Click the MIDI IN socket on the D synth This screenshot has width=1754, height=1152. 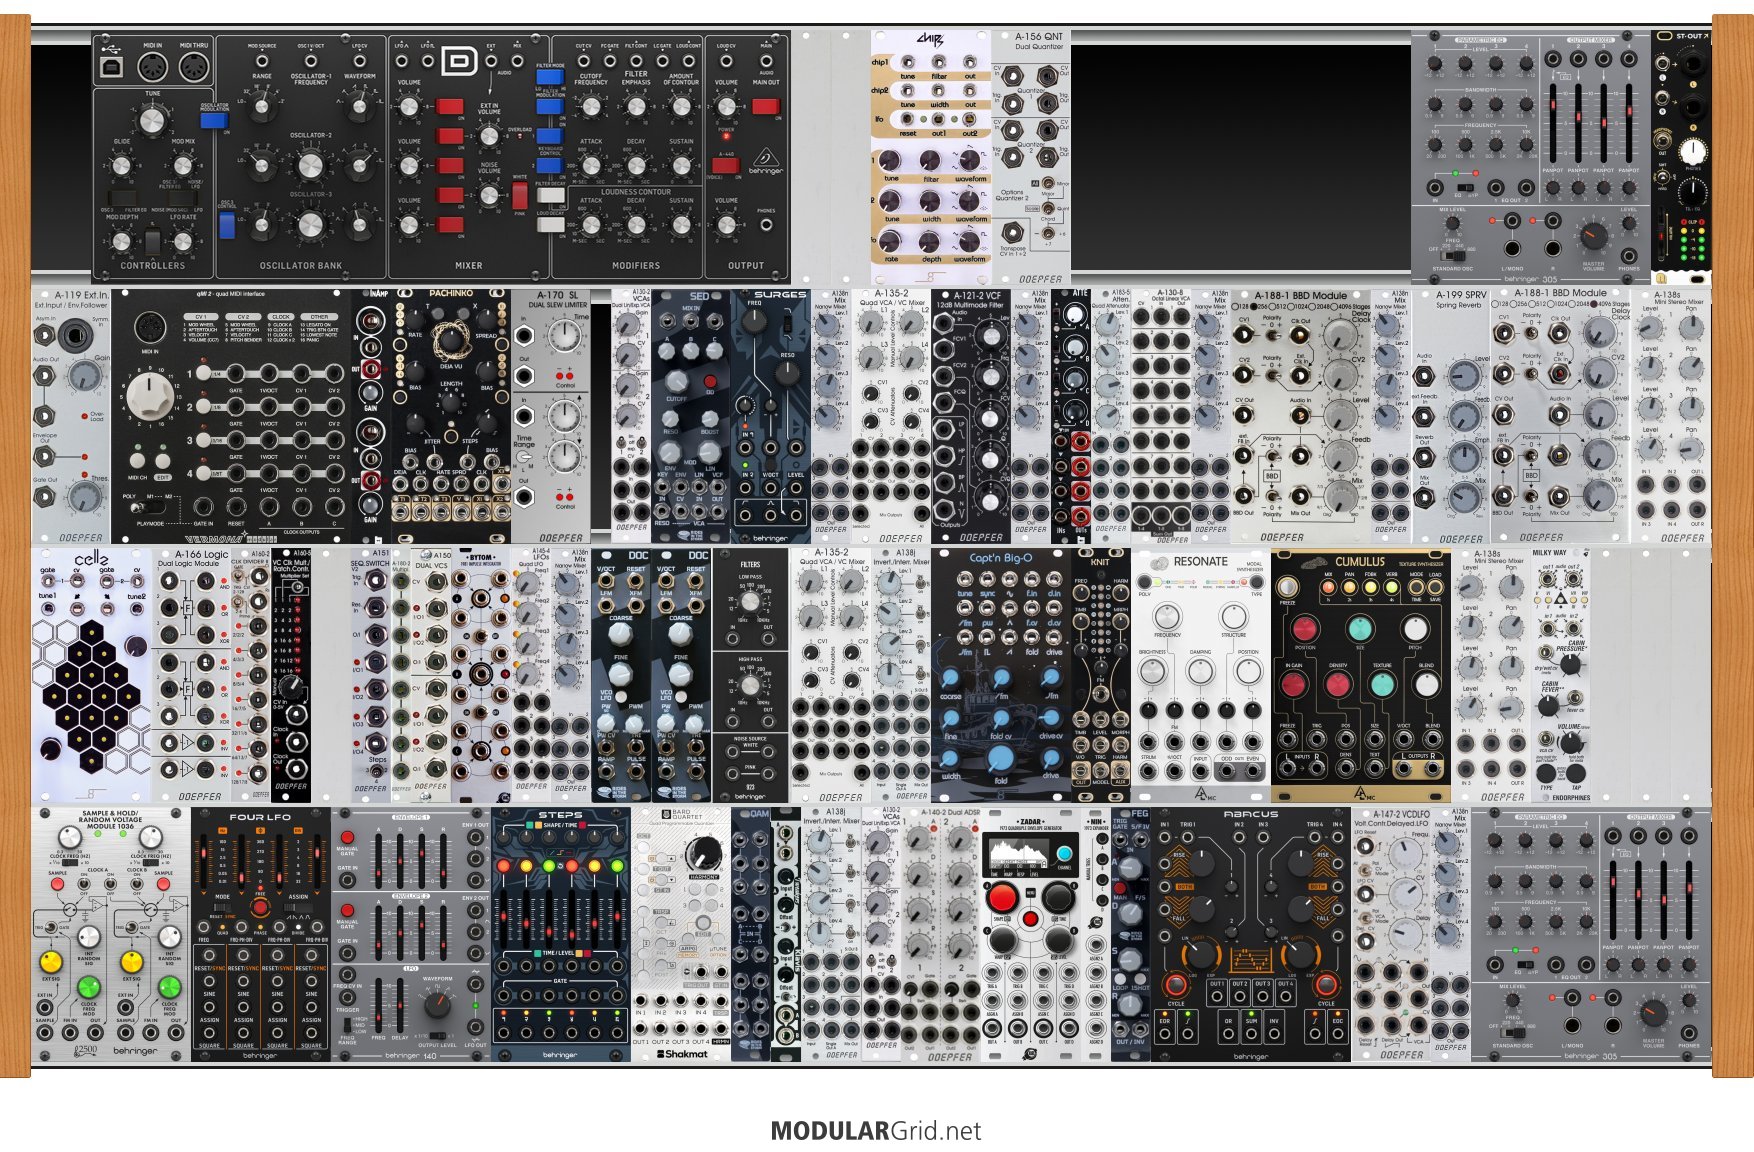point(152,67)
